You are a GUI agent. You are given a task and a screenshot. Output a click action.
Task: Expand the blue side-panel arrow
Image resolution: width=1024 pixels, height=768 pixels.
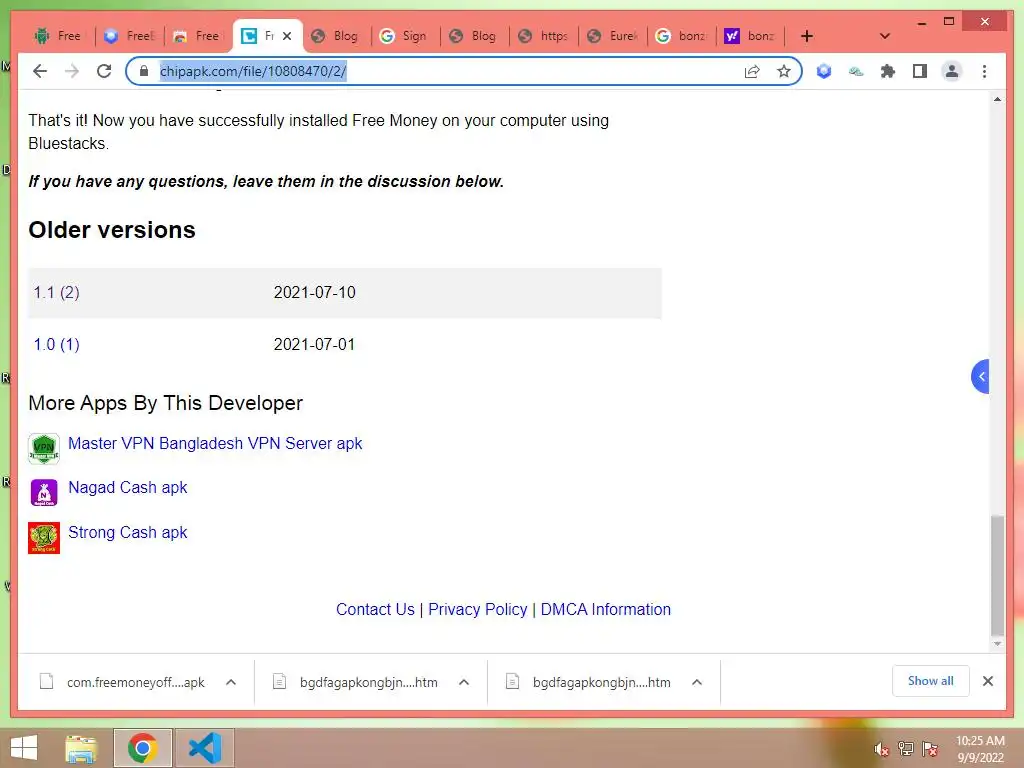click(980, 376)
